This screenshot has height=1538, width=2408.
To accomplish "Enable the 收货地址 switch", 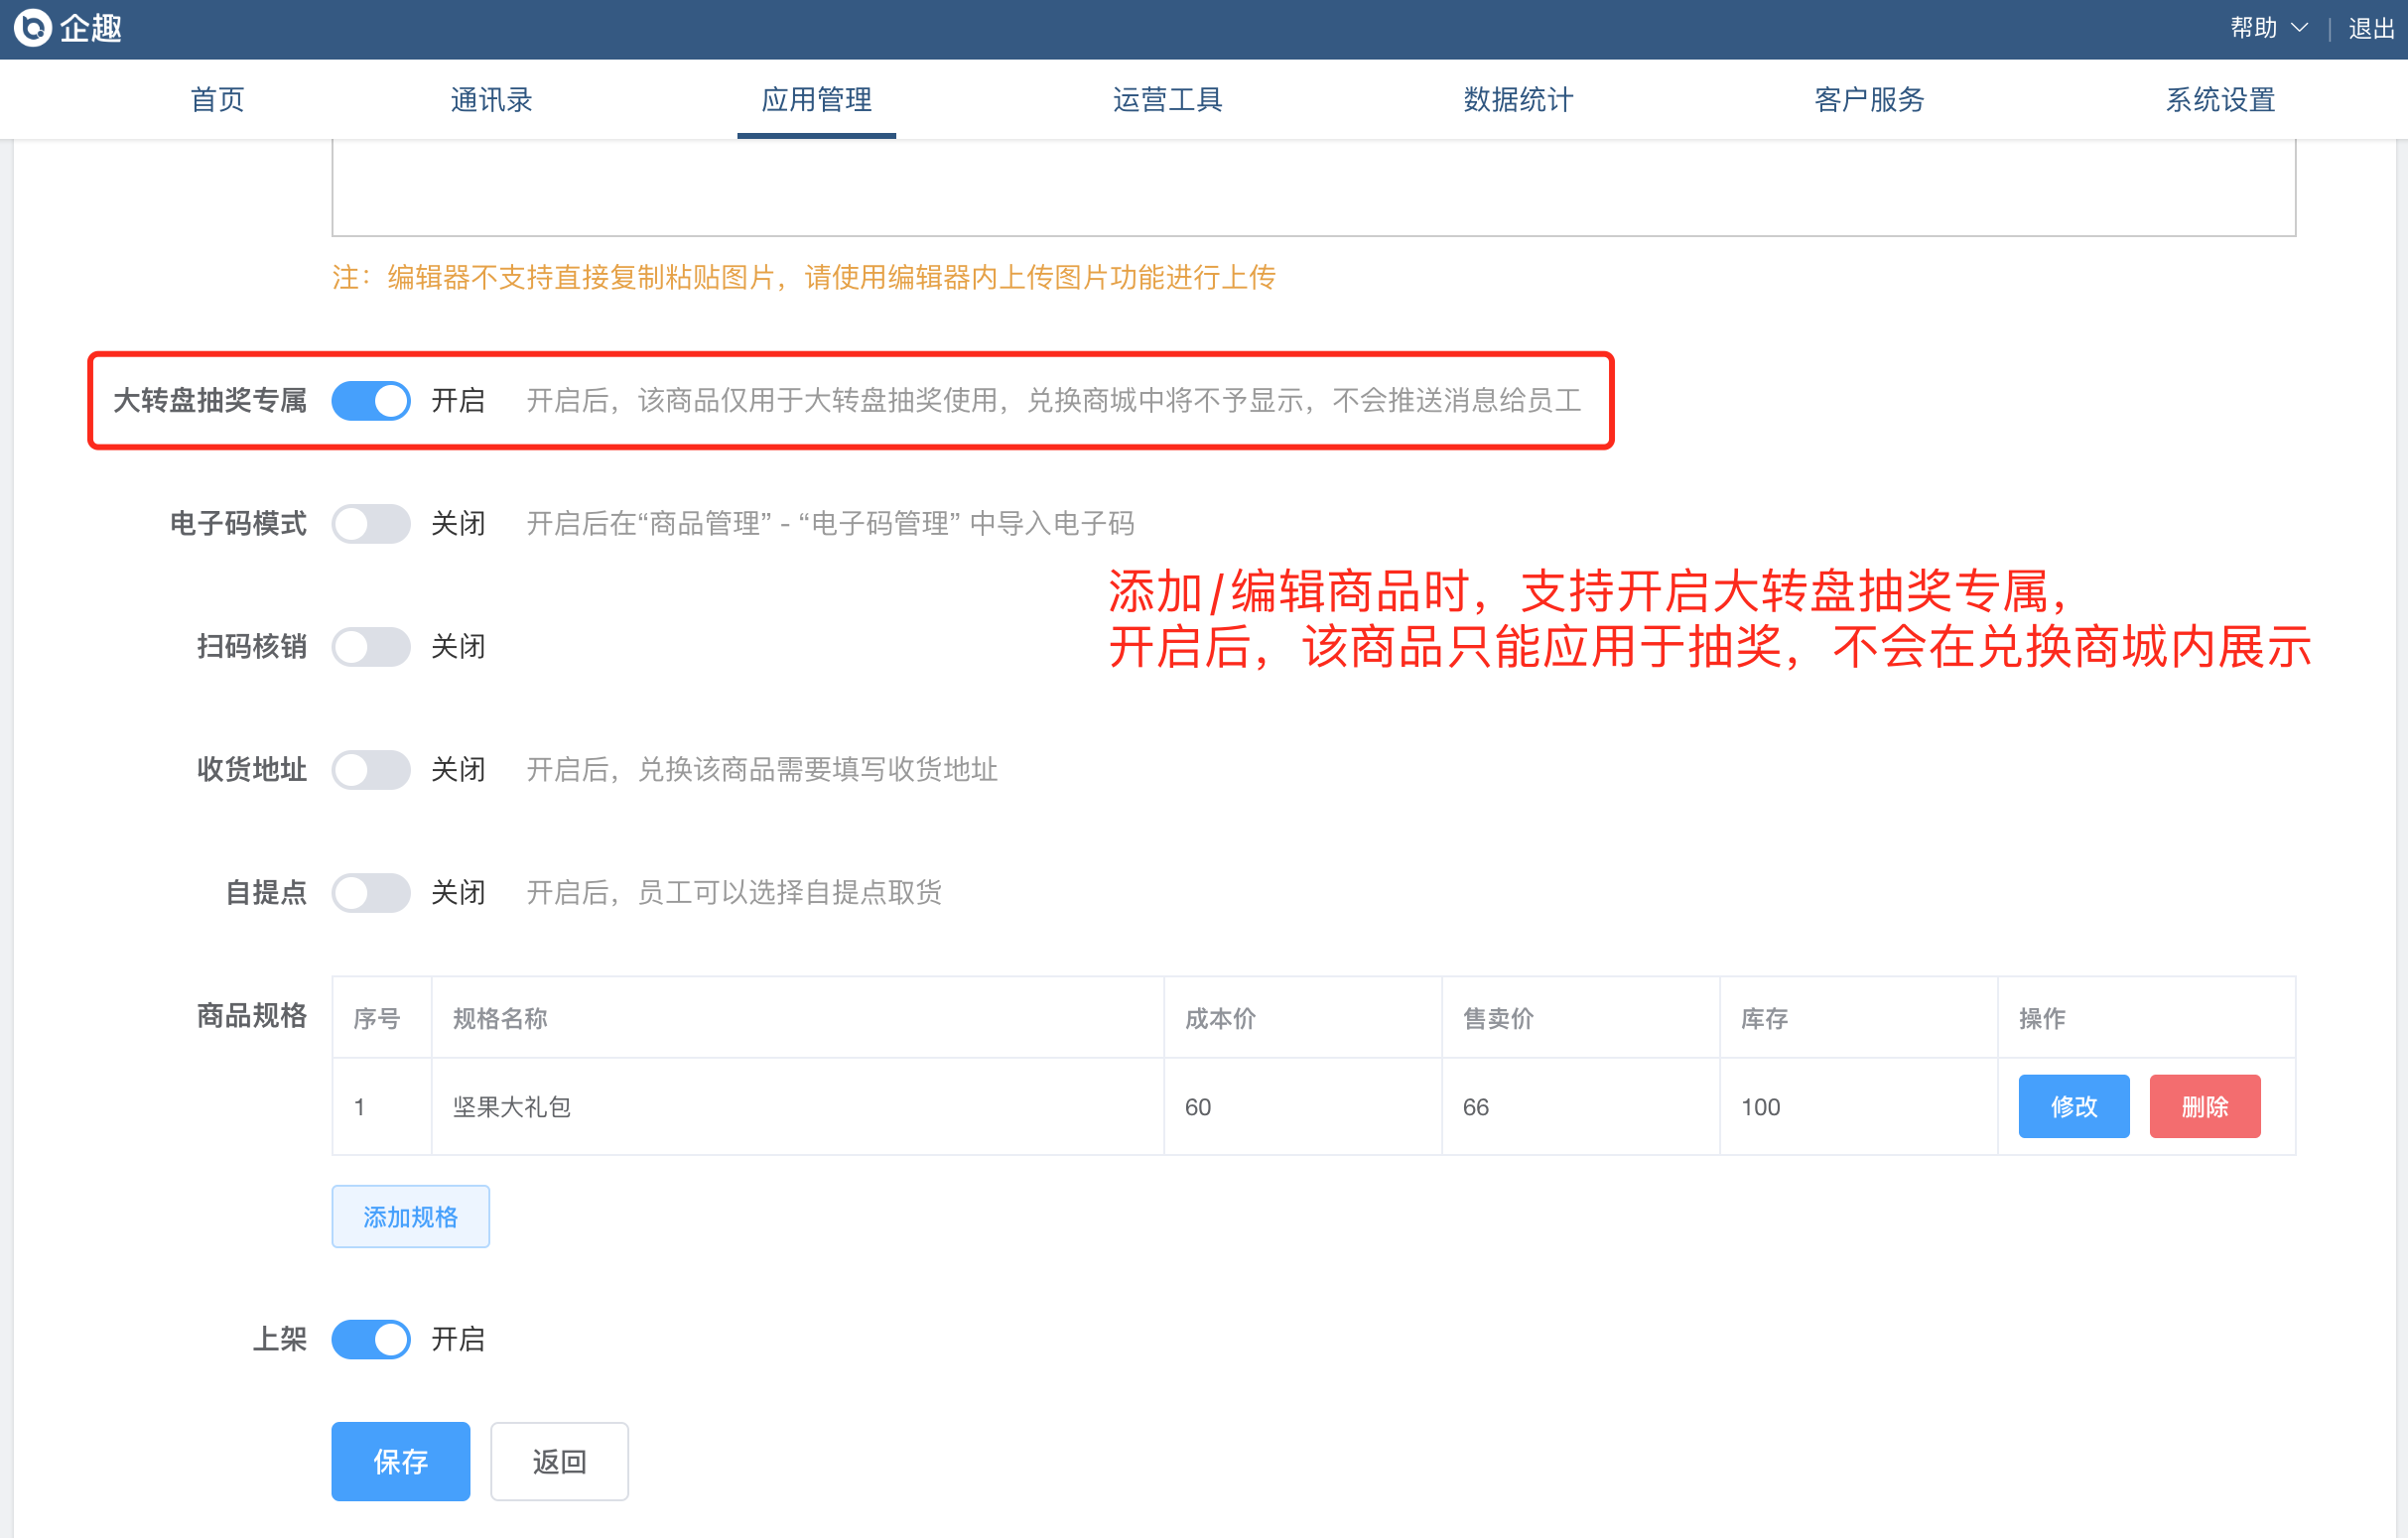I will [371, 770].
